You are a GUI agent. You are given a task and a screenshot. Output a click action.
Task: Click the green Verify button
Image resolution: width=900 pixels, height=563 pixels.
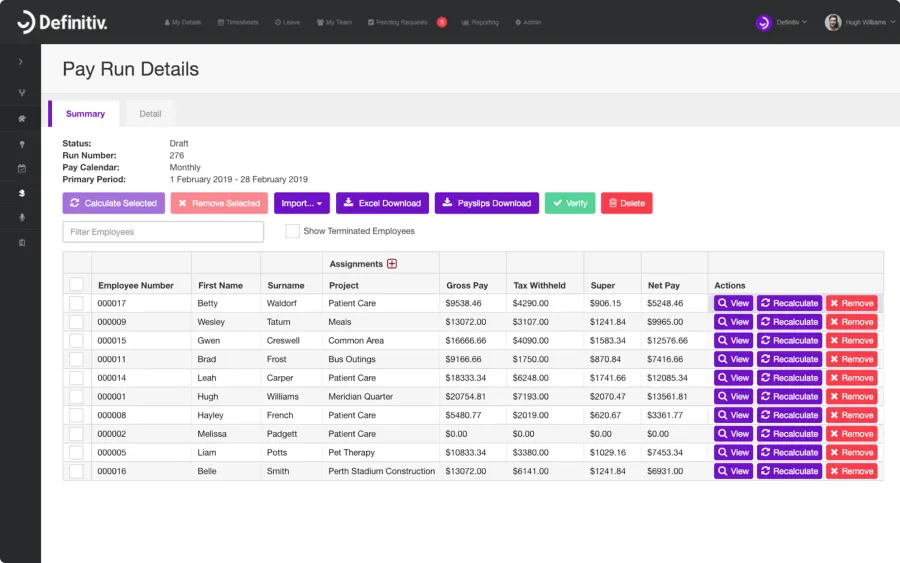tap(570, 203)
